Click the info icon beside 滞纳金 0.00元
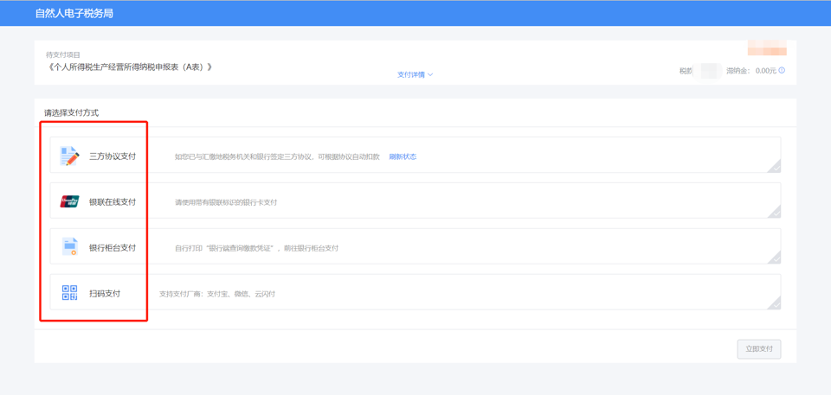Screen dimensions: 832x396 [x=781, y=70]
